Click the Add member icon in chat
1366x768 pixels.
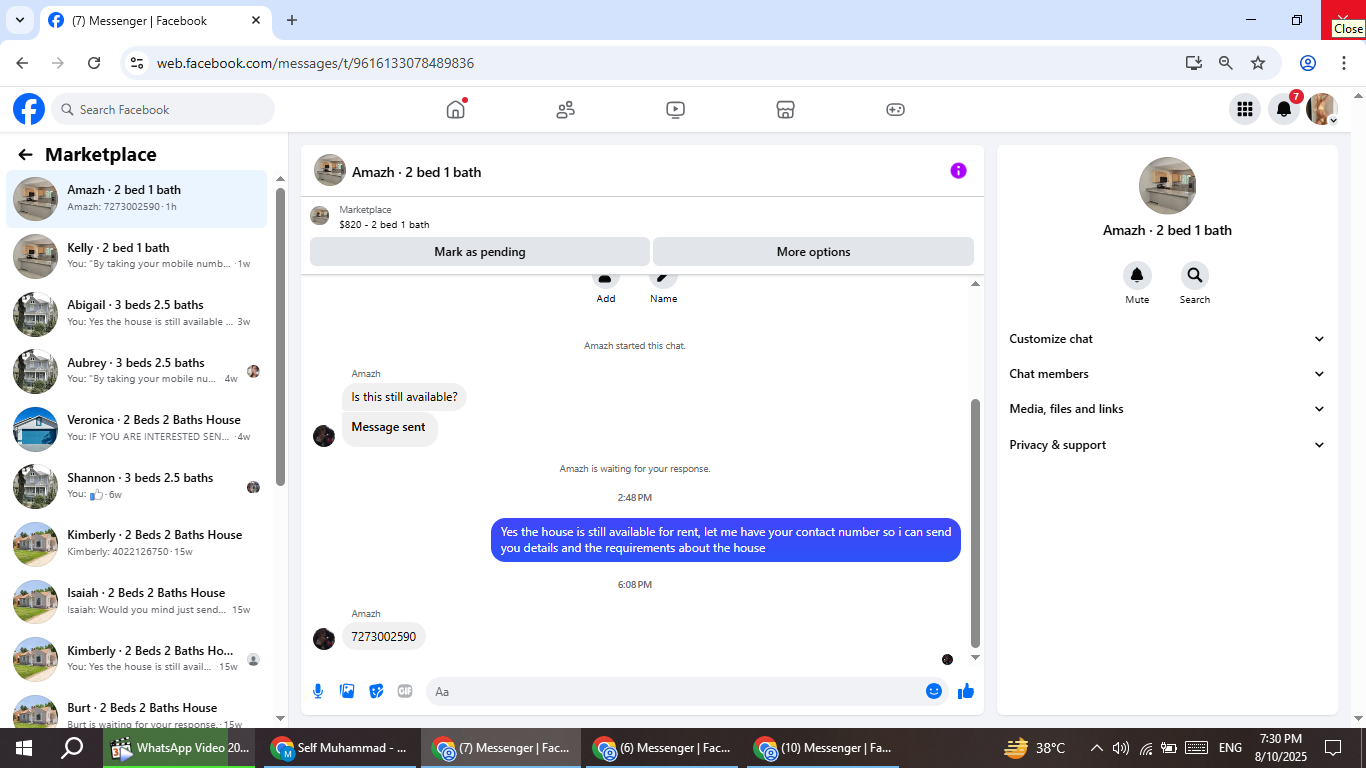[606, 279]
